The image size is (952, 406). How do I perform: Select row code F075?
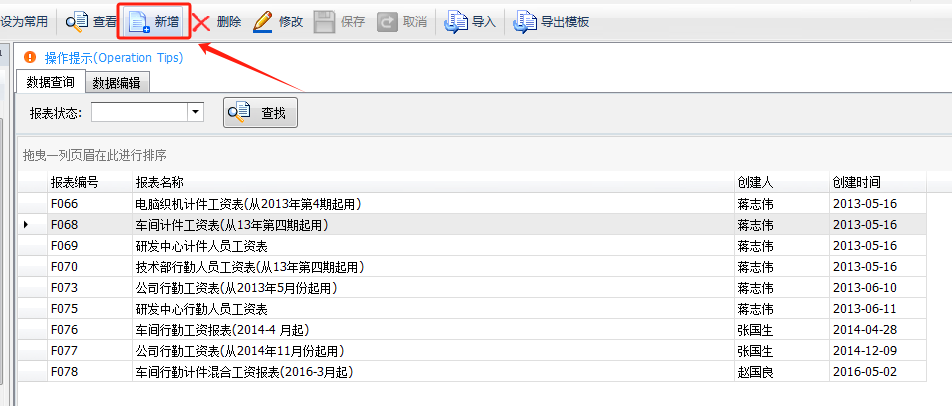click(x=64, y=309)
